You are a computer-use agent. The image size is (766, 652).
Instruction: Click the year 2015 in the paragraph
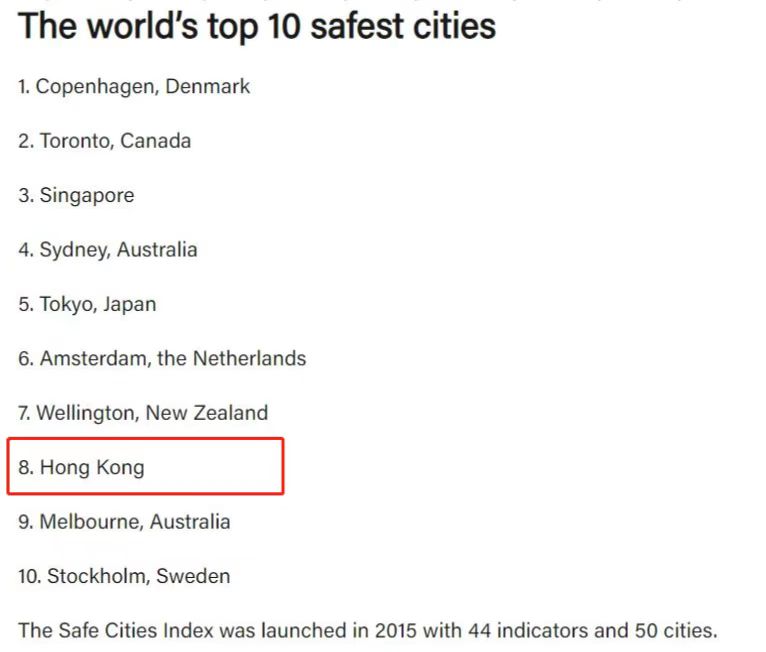point(395,631)
